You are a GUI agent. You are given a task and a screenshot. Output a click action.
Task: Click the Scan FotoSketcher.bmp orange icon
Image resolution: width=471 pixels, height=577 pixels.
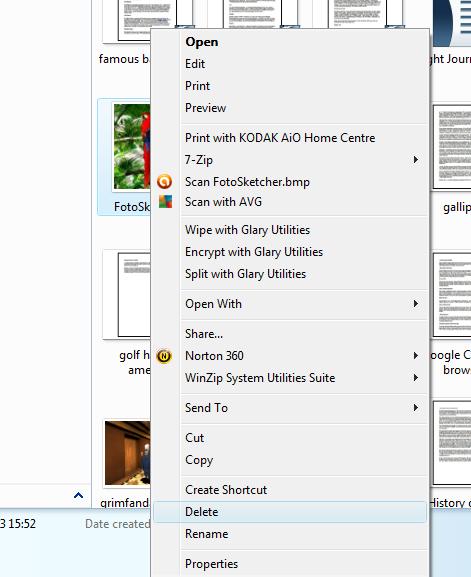click(164, 181)
